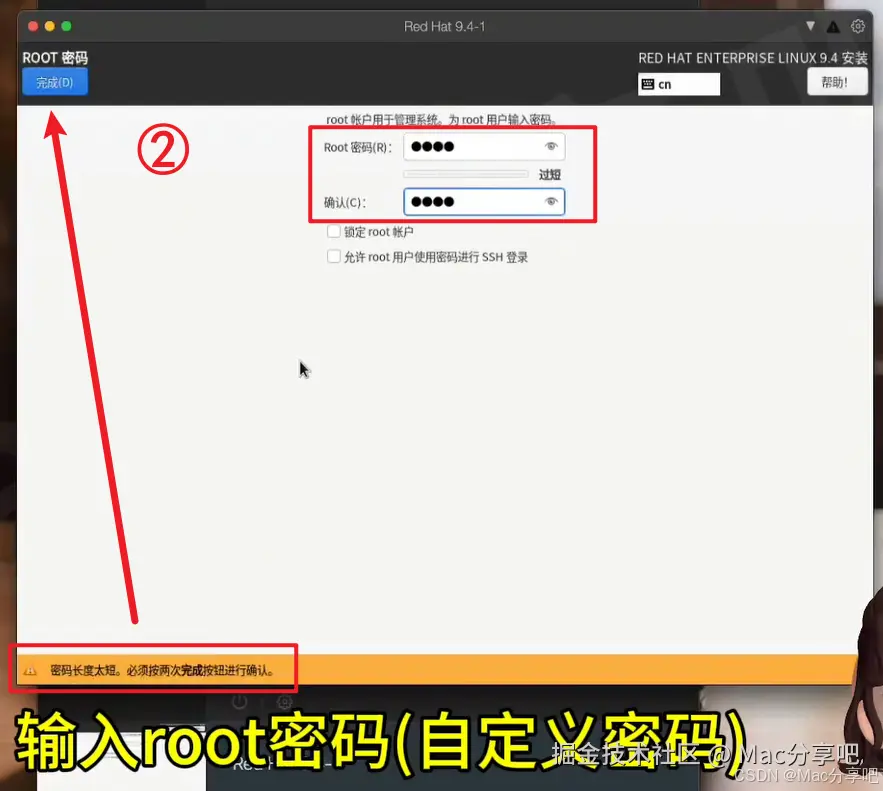Click the password strength indicator bar
Screen dimensions: 883x791
[x=465, y=173]
